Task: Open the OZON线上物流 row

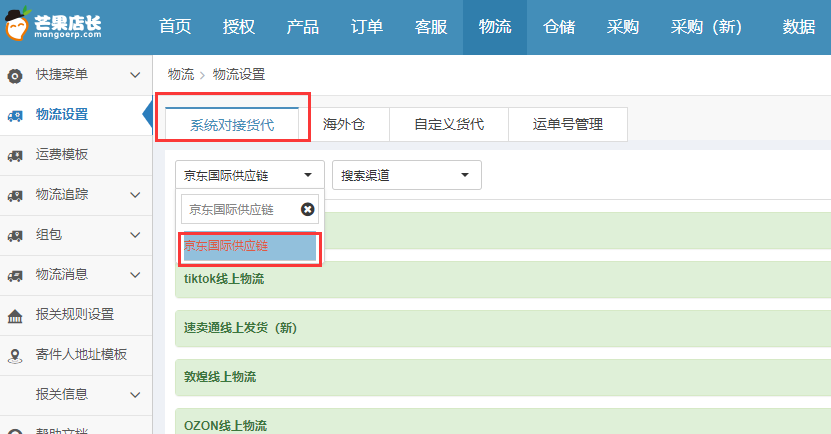Action: (503, 422)
